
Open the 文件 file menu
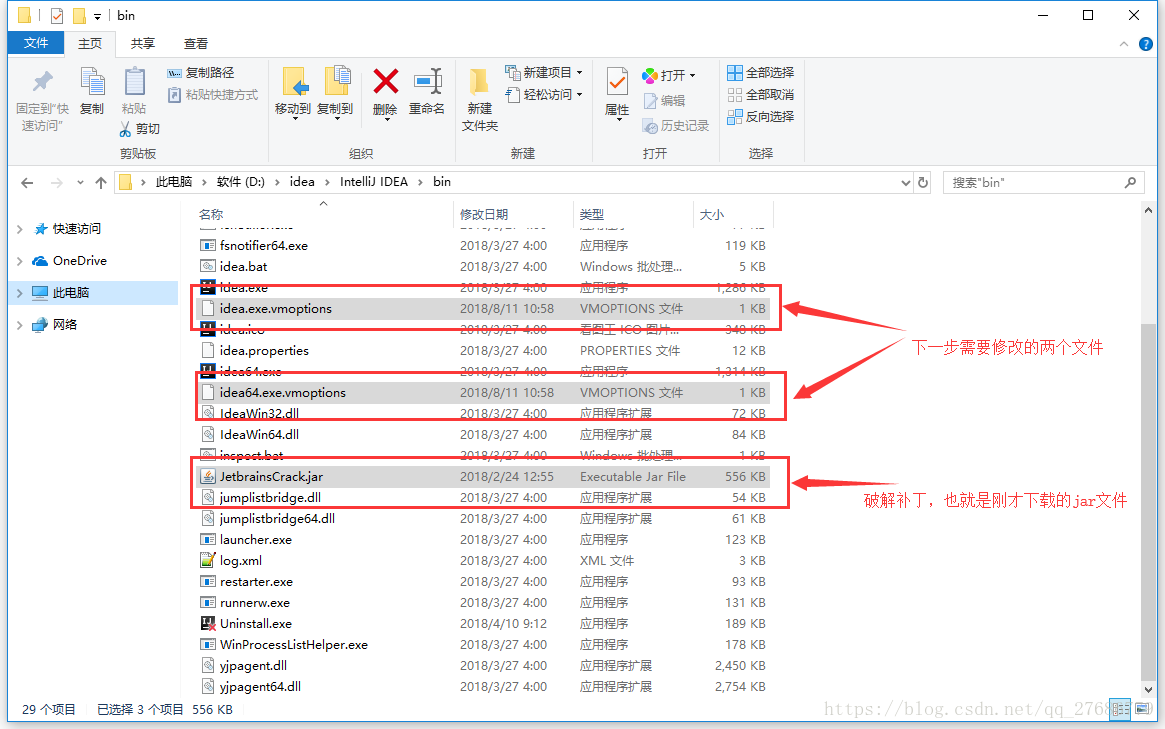36,43
